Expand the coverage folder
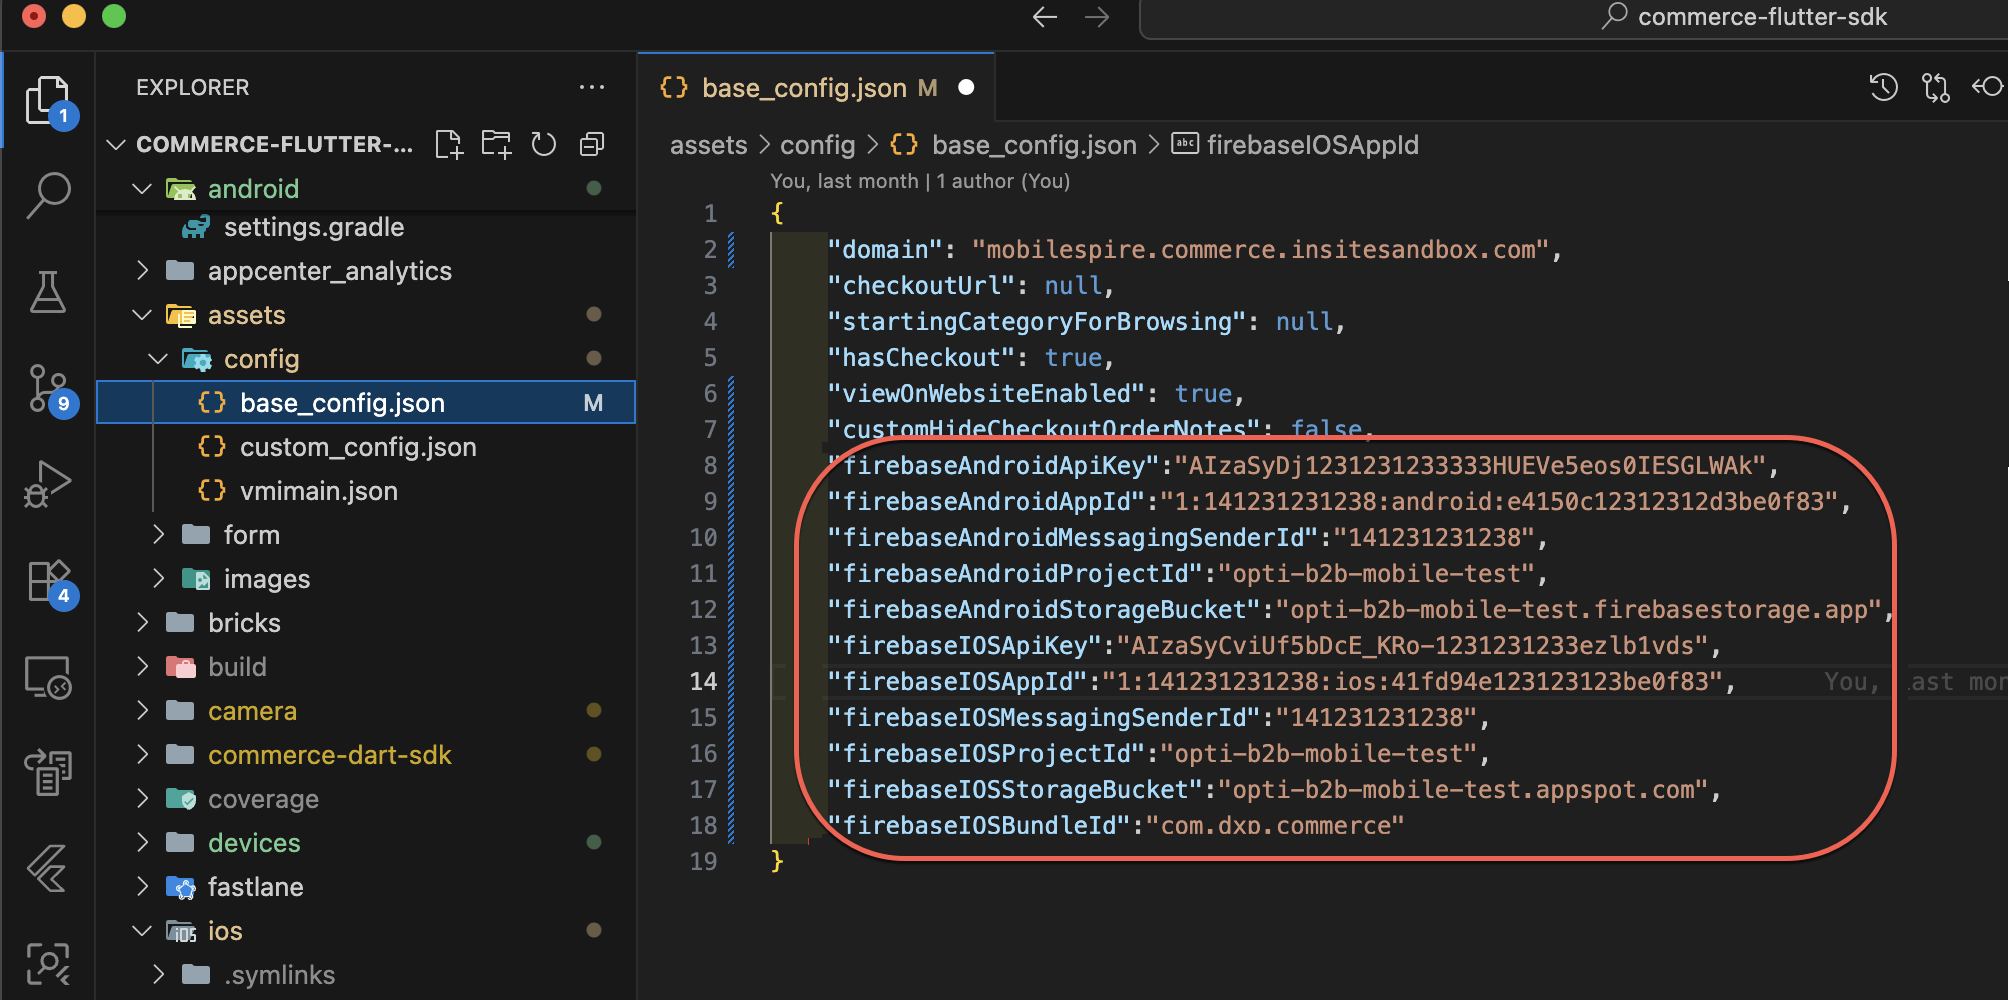 pyautogui.click(x=142, y=799)
